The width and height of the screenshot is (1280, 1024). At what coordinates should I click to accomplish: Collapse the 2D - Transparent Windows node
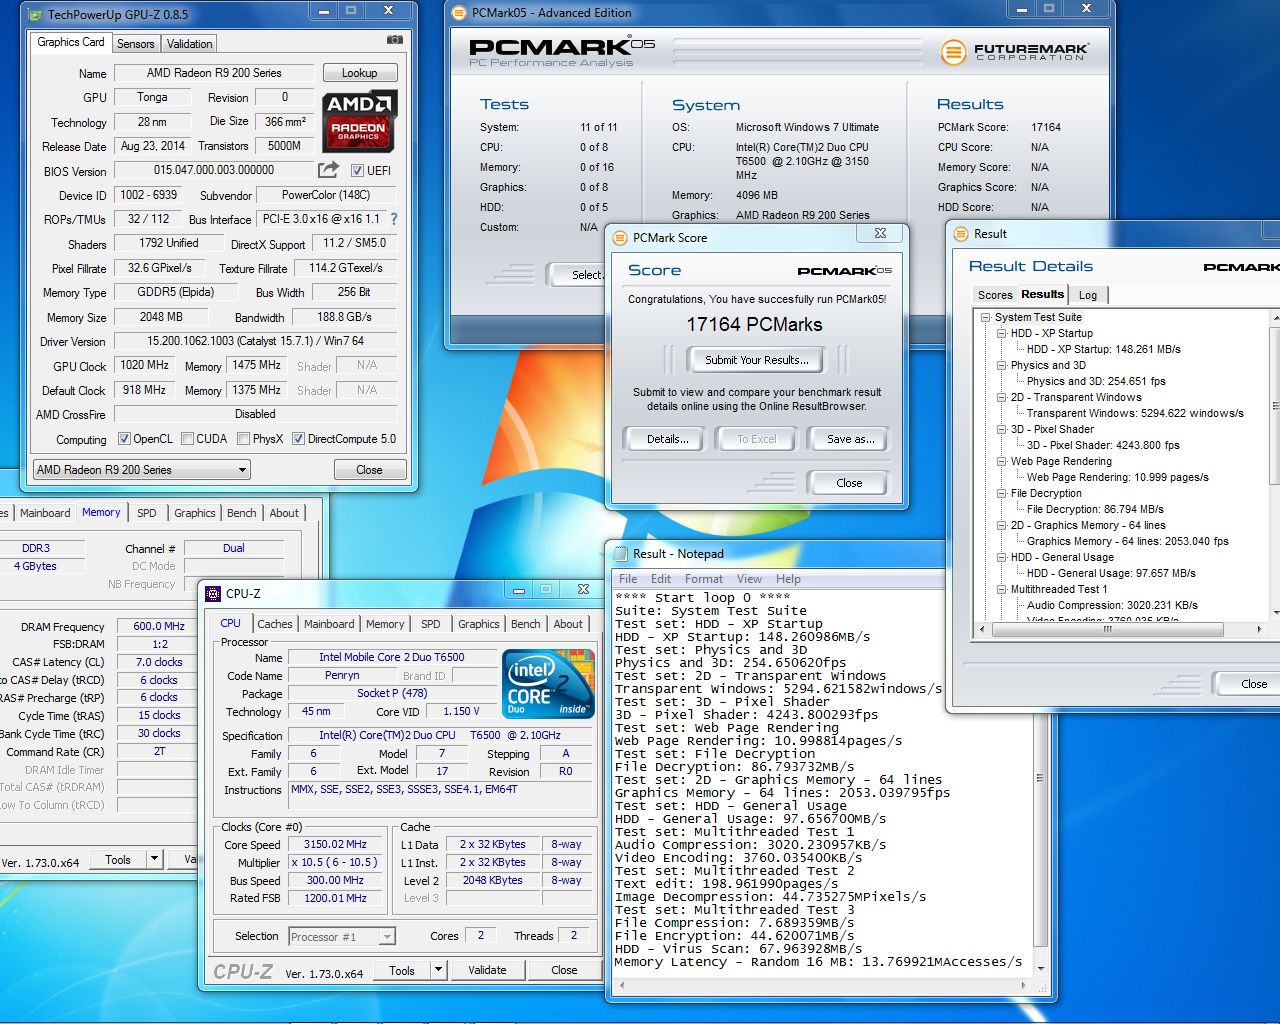tap(1001, 397)
